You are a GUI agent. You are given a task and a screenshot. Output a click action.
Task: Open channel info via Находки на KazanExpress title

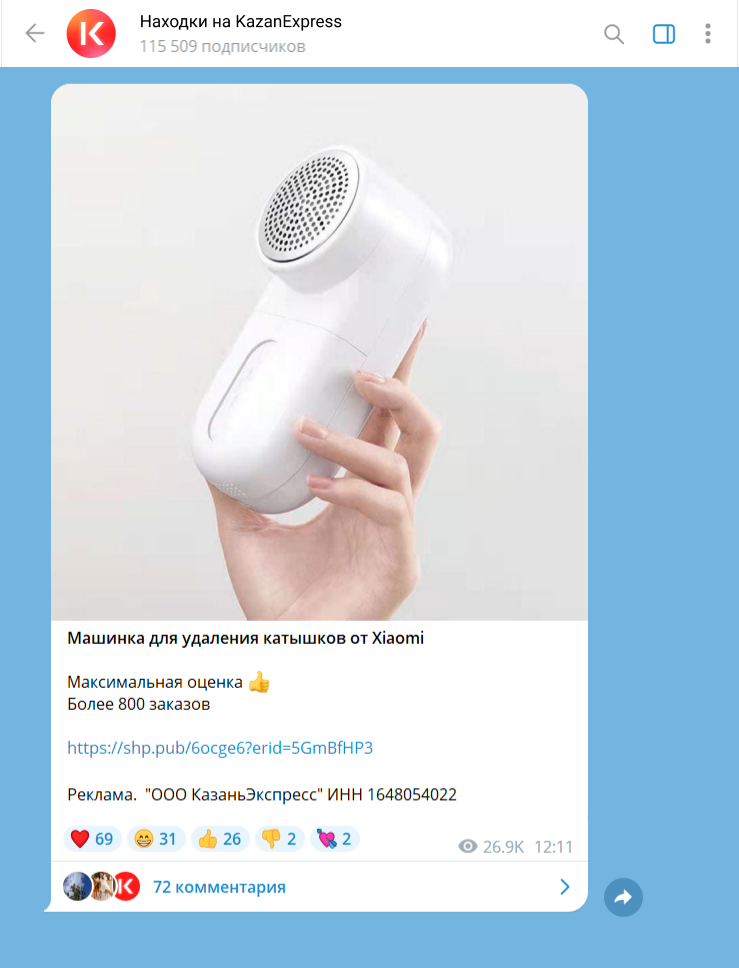coord(241,22)
